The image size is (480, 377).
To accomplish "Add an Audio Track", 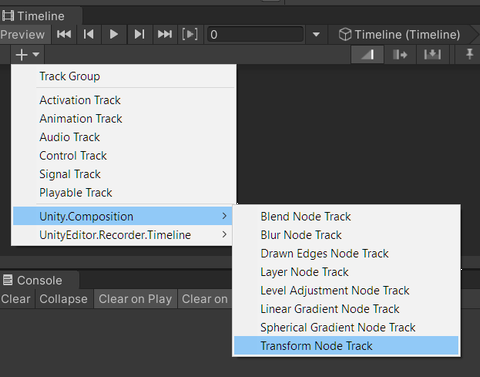I will (124, 137).
